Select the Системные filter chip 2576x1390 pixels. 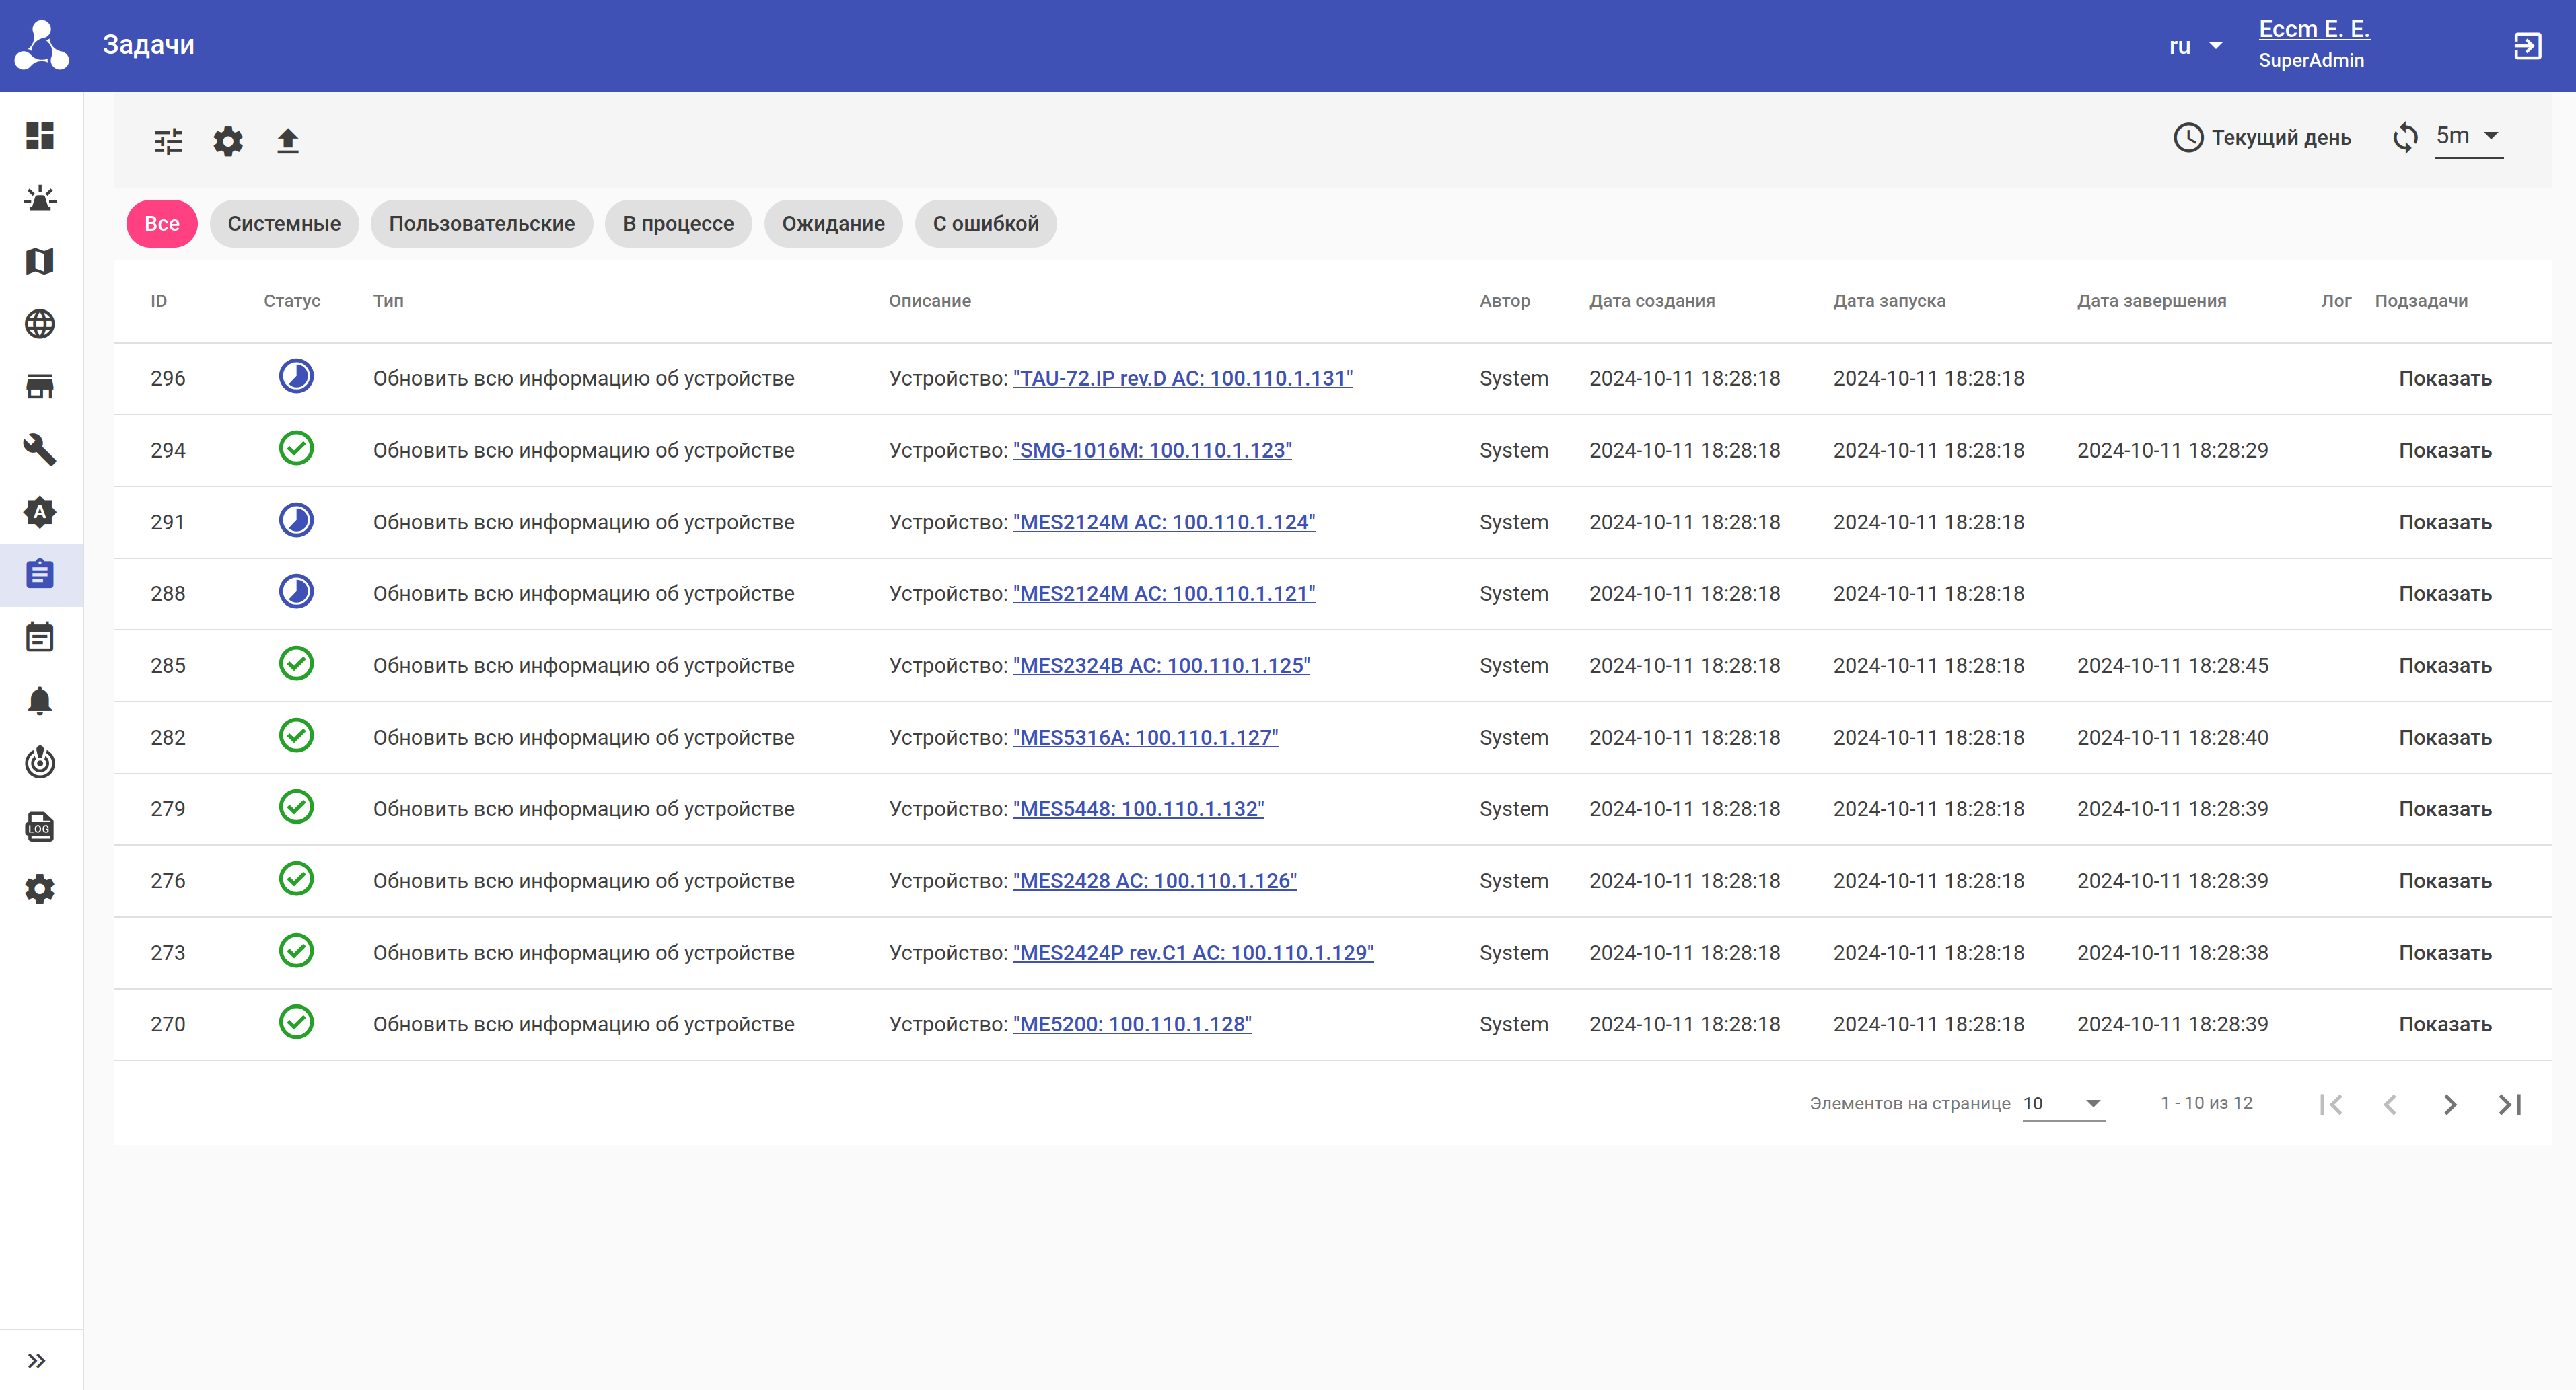click(x=284, y=224)
